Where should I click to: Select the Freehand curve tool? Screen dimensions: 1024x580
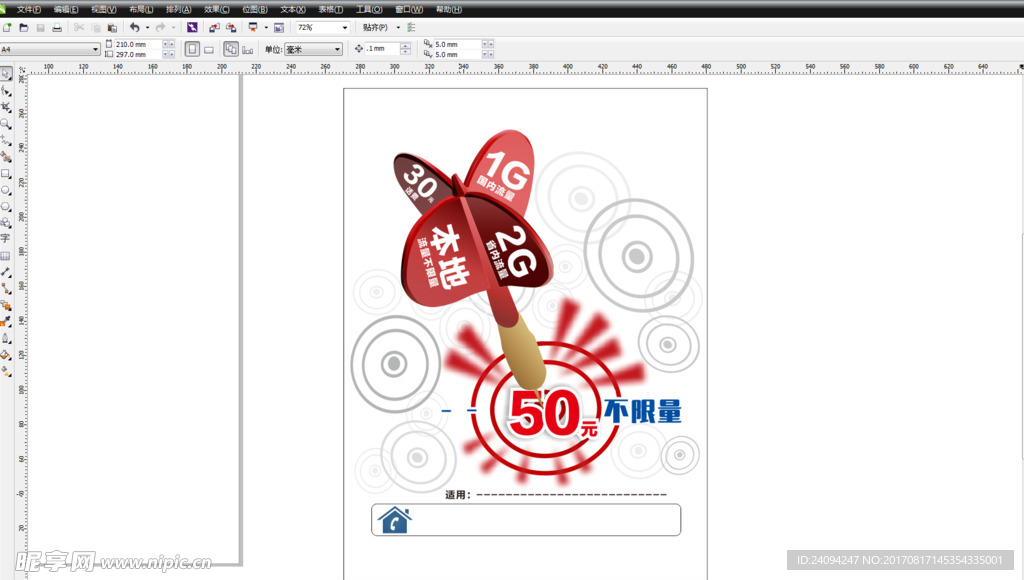coord(6,140)
